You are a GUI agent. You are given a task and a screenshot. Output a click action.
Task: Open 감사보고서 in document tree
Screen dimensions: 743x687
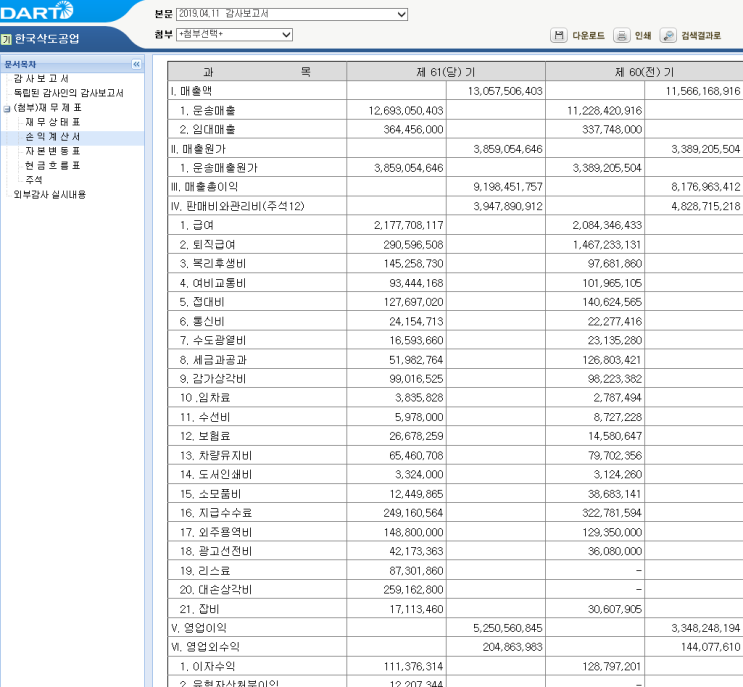point(41,78)
